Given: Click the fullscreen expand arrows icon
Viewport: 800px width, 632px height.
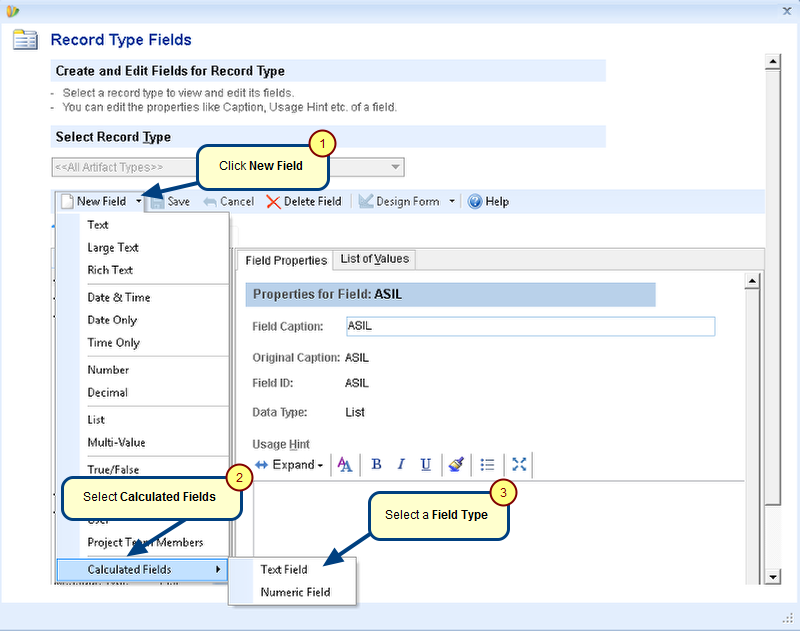Looking at the screenshot, I should pos(519,465).
